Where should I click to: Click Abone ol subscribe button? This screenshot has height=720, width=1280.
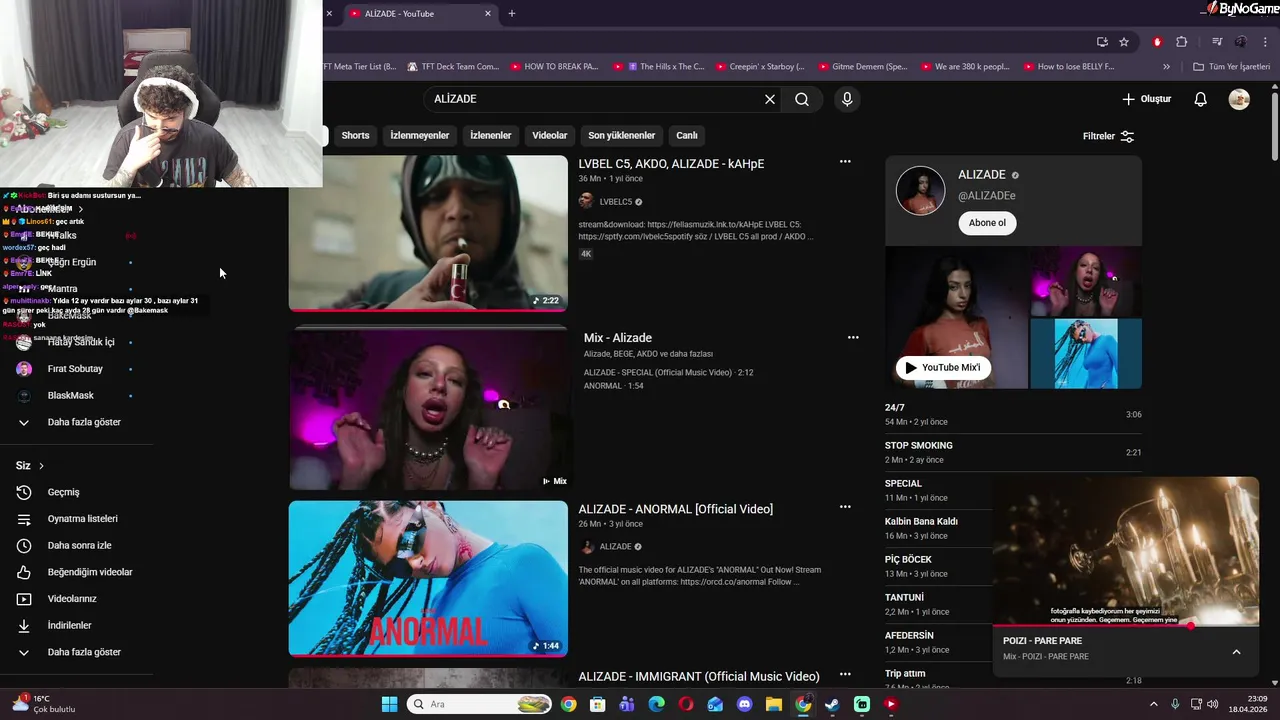click(987, 223)
